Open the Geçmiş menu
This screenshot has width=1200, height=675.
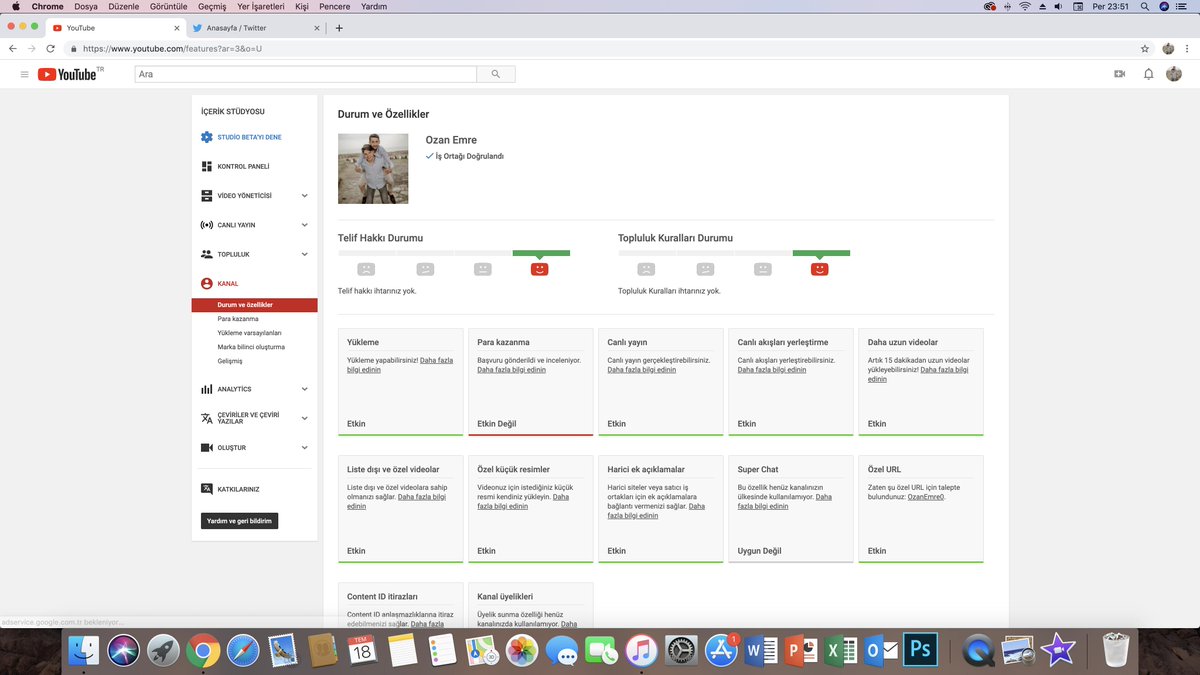[212, 6]
